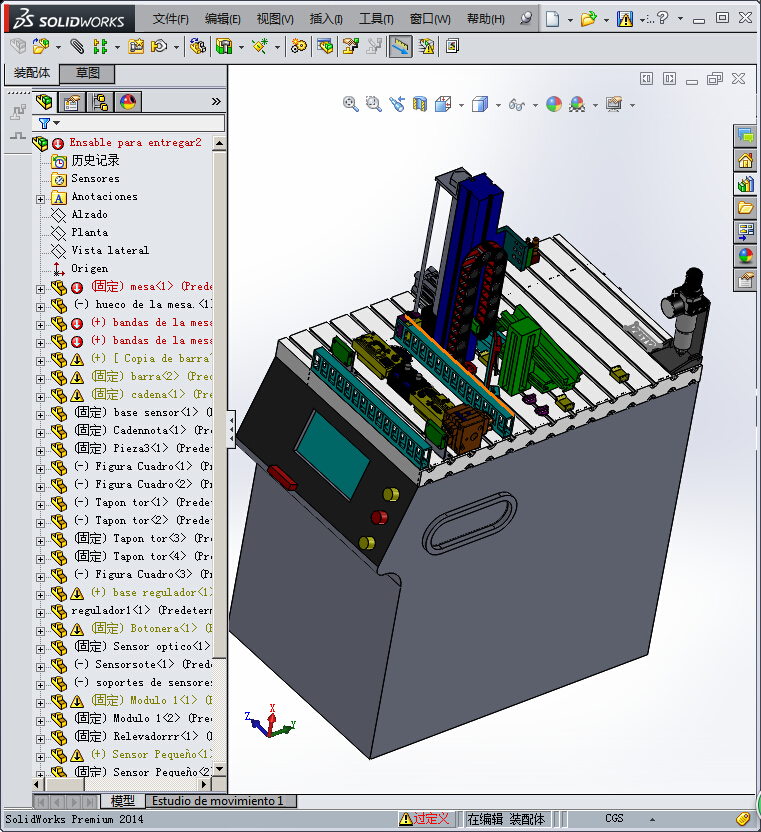The image size is (761, 832).
Task: Open the 文件(F) menu
Action: pyautogui.click(x=170, y=19)
